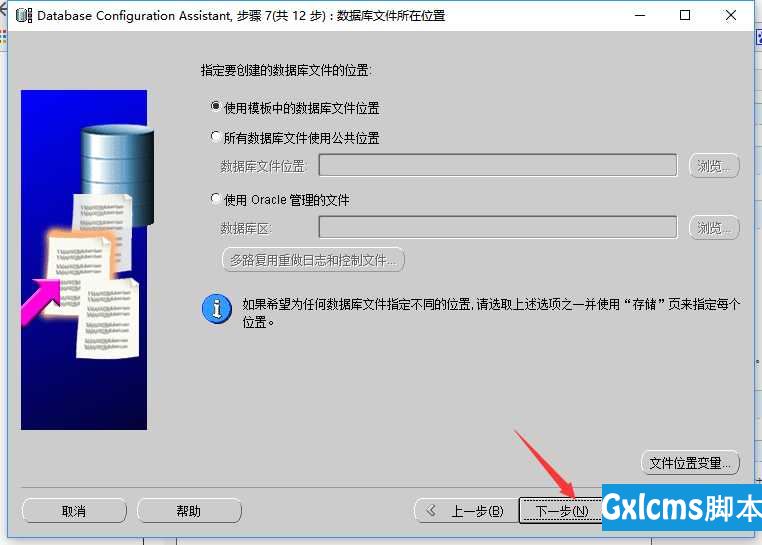Image resolution: width=762 pixels, height=545 pixels.
Task: Click the blue information icon
Action: tap(217, 309)
